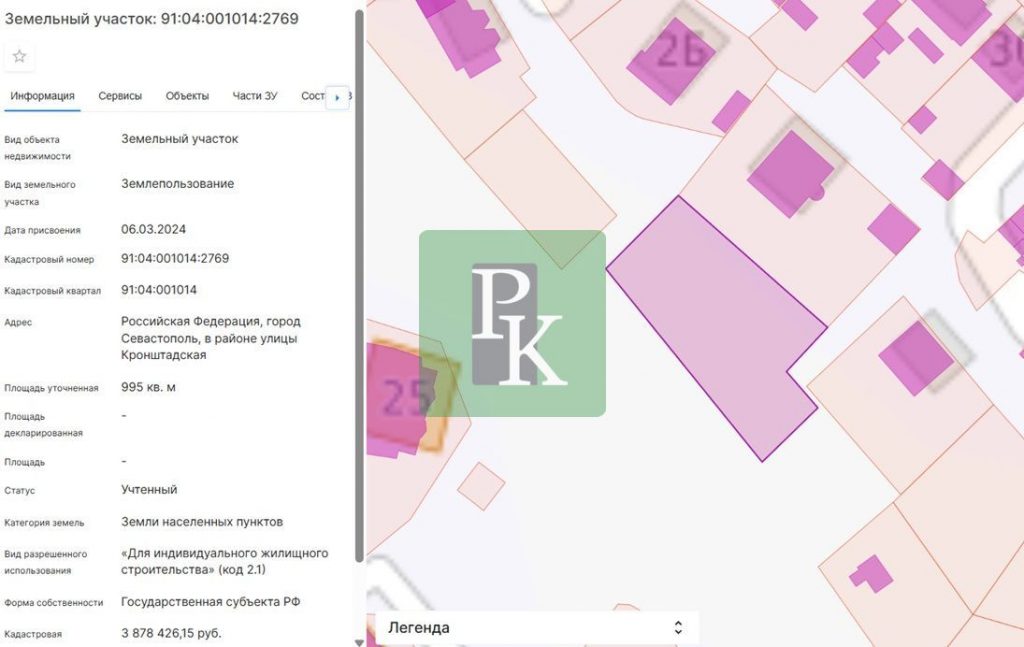Switch to the Сервисы tab
1024x647 pixels.
(x=120, y=96)
